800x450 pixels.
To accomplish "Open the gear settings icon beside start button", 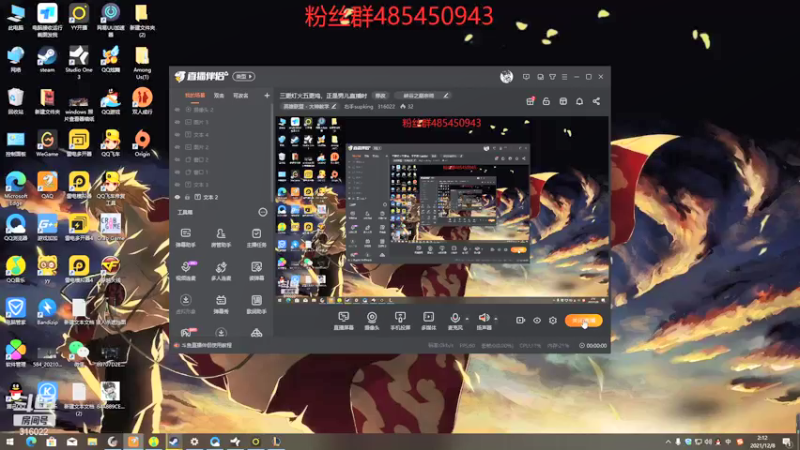I will (553, 320).
